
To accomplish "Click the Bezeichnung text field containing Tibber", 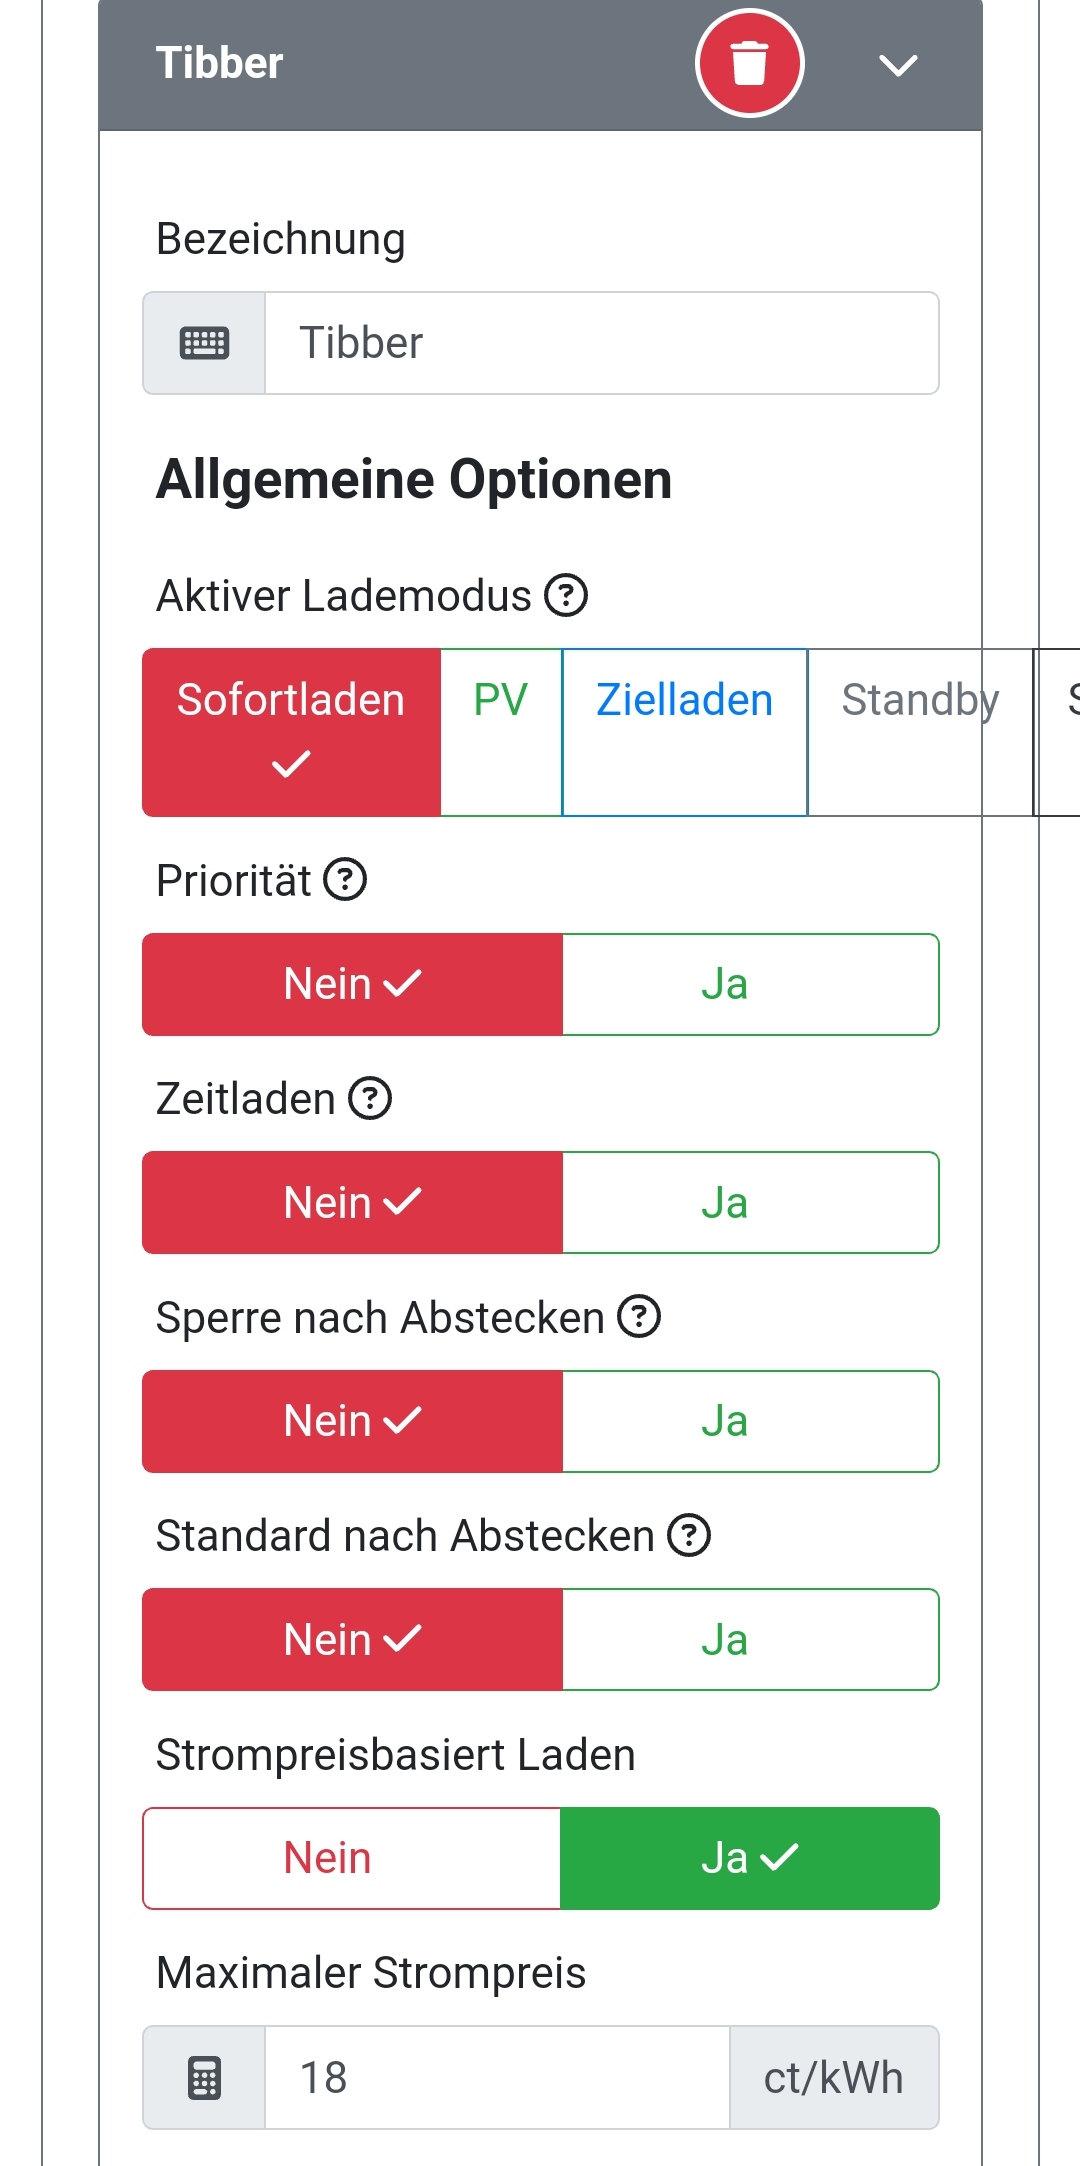I will coord(601,343).
